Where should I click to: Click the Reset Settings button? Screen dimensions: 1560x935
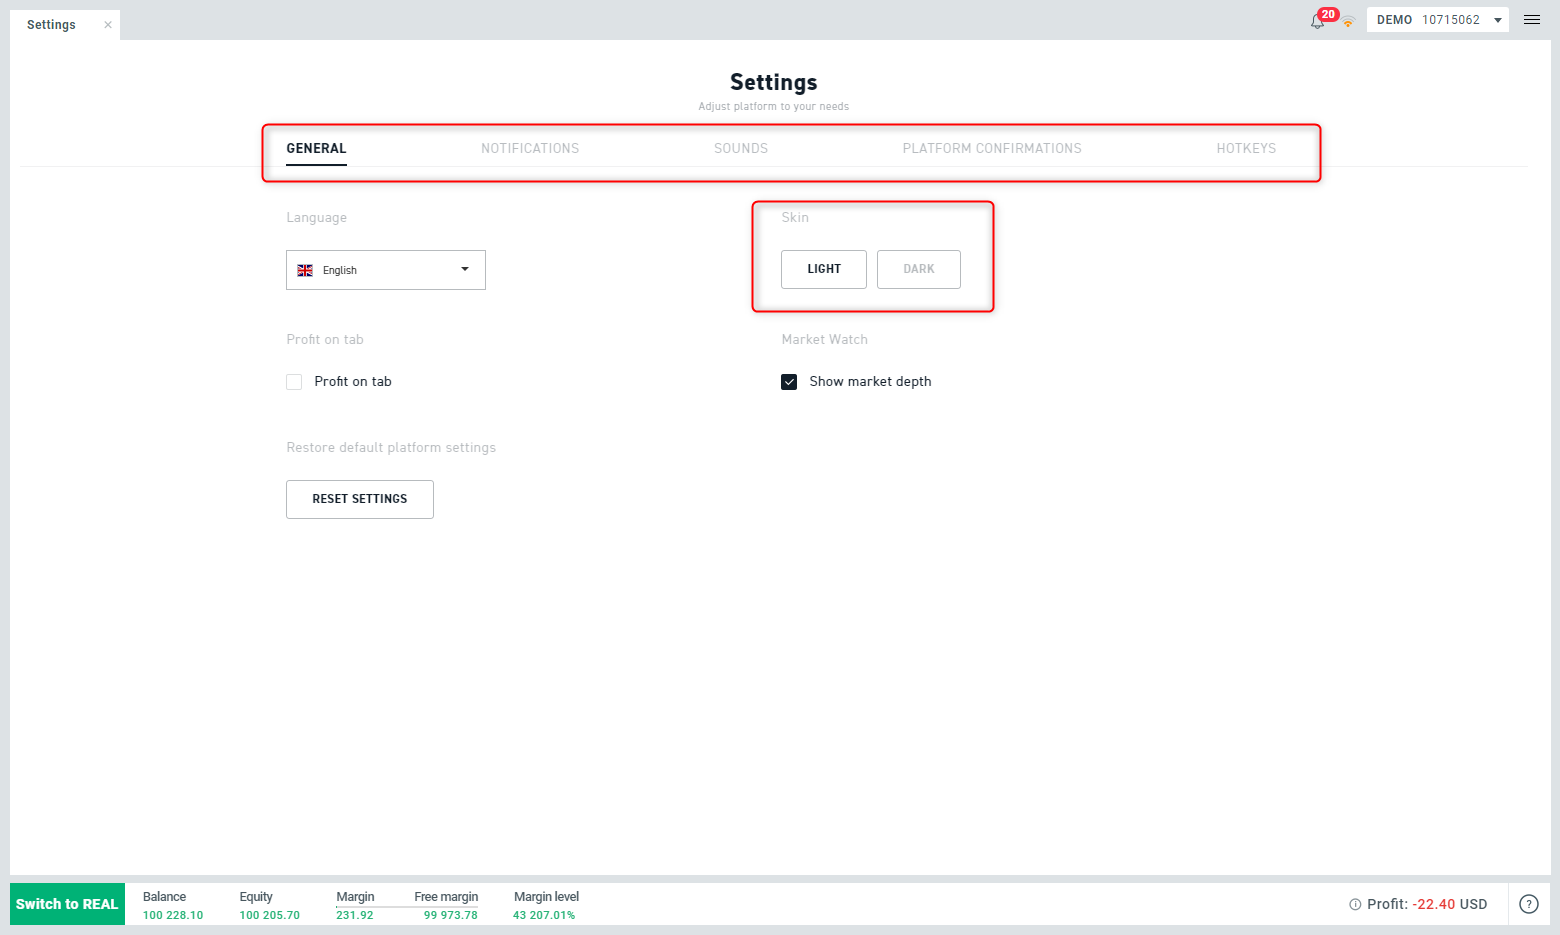point(360,499)
